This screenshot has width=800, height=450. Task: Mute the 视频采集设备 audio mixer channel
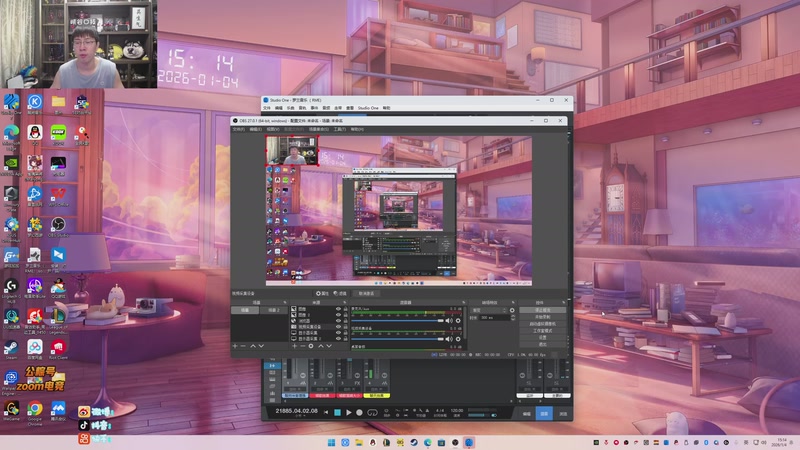click(449, 339)
